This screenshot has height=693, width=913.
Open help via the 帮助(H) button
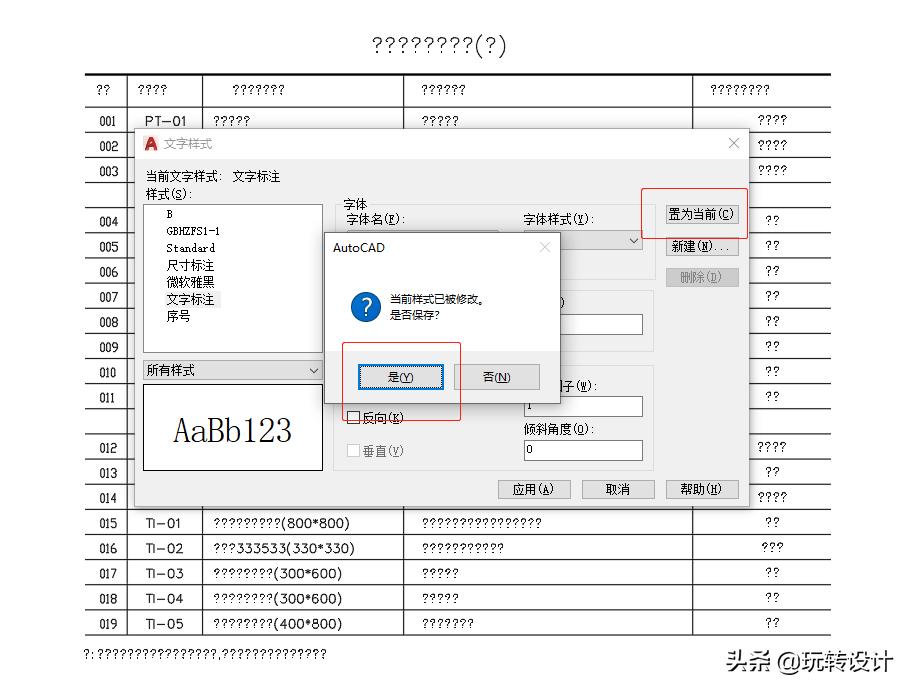701,489
